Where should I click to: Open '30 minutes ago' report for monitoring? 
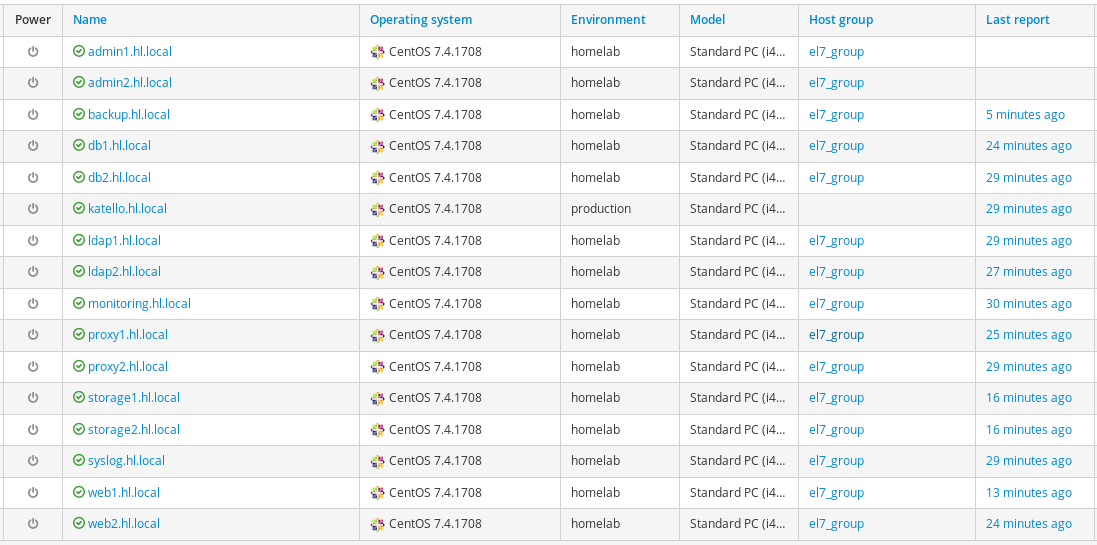coord(1028,303)
